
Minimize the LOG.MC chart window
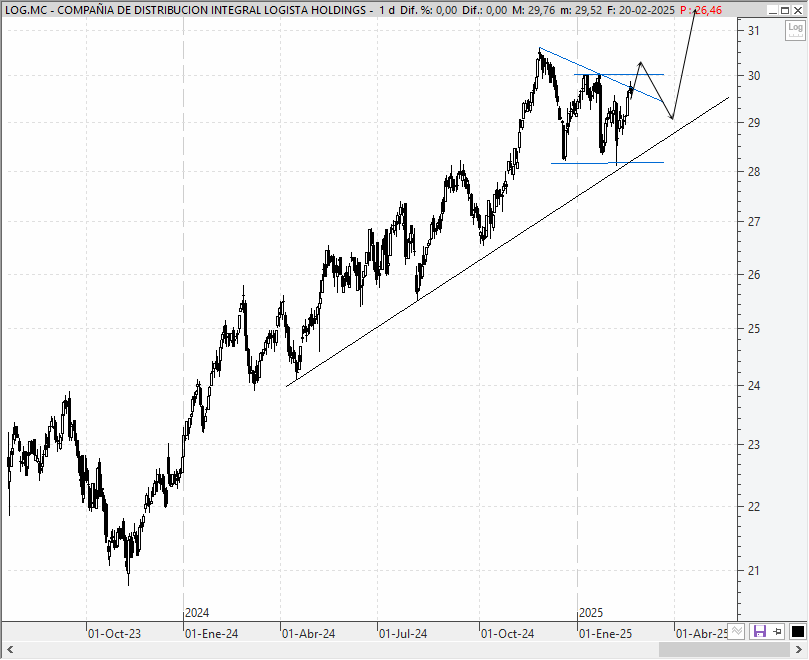[x=772, y=10]
